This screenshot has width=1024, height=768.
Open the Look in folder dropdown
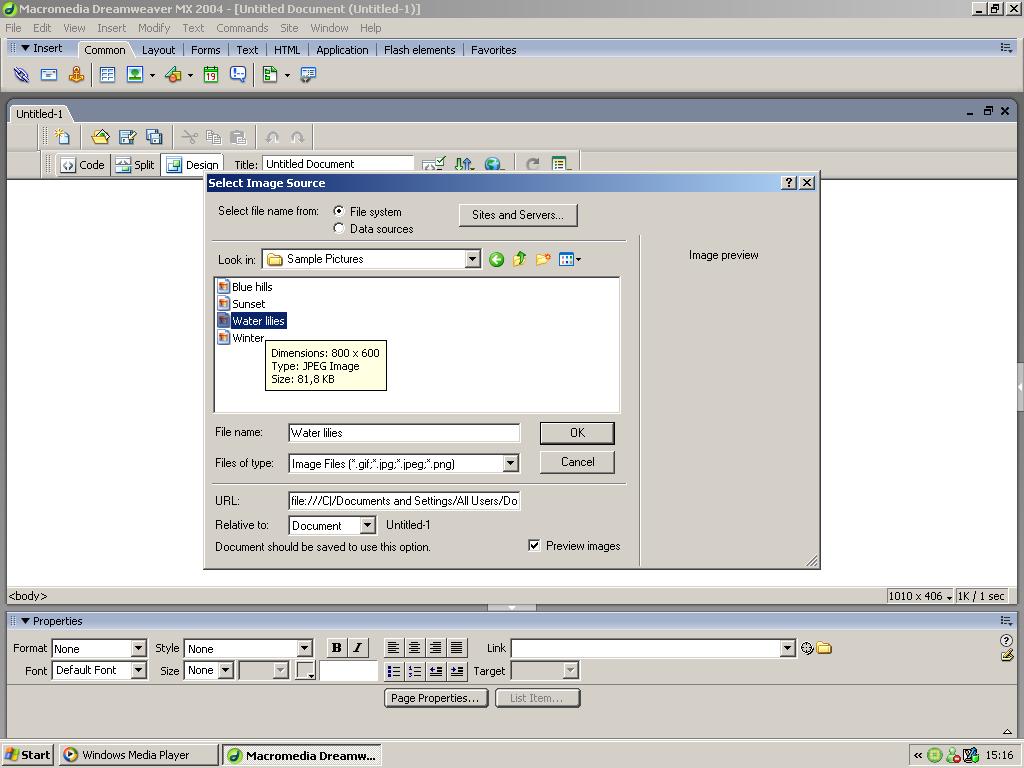pyautogui.click(x=472, y=260)
